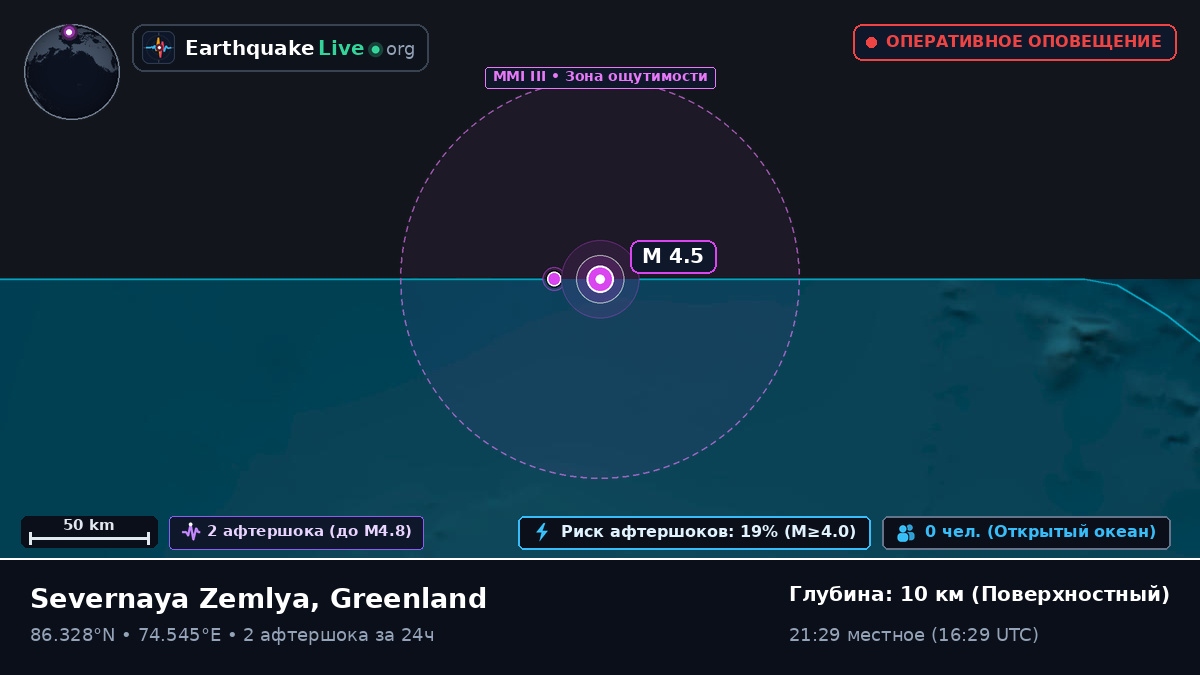The image size is (1200, 675).
Task: Click the green live status dot
Action: tap(376, 49)
